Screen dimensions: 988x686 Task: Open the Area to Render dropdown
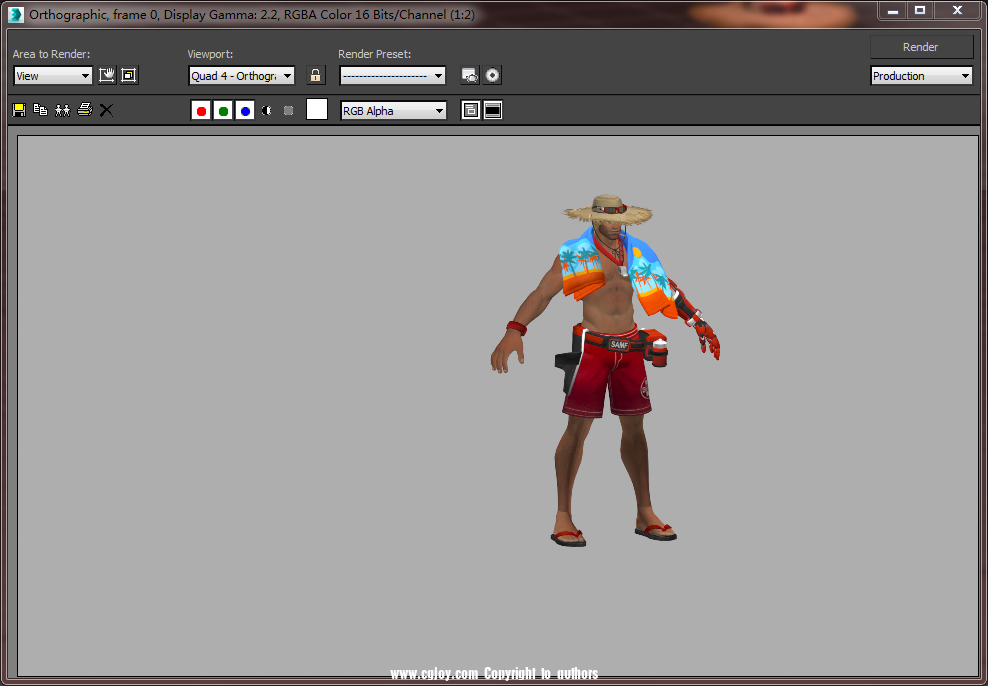pos(53,76)
